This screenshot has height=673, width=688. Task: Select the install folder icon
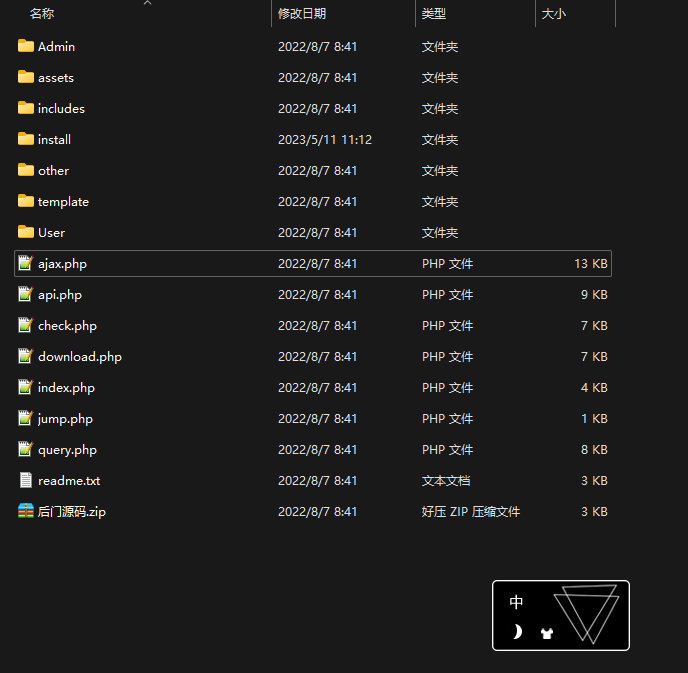(26, 139)
